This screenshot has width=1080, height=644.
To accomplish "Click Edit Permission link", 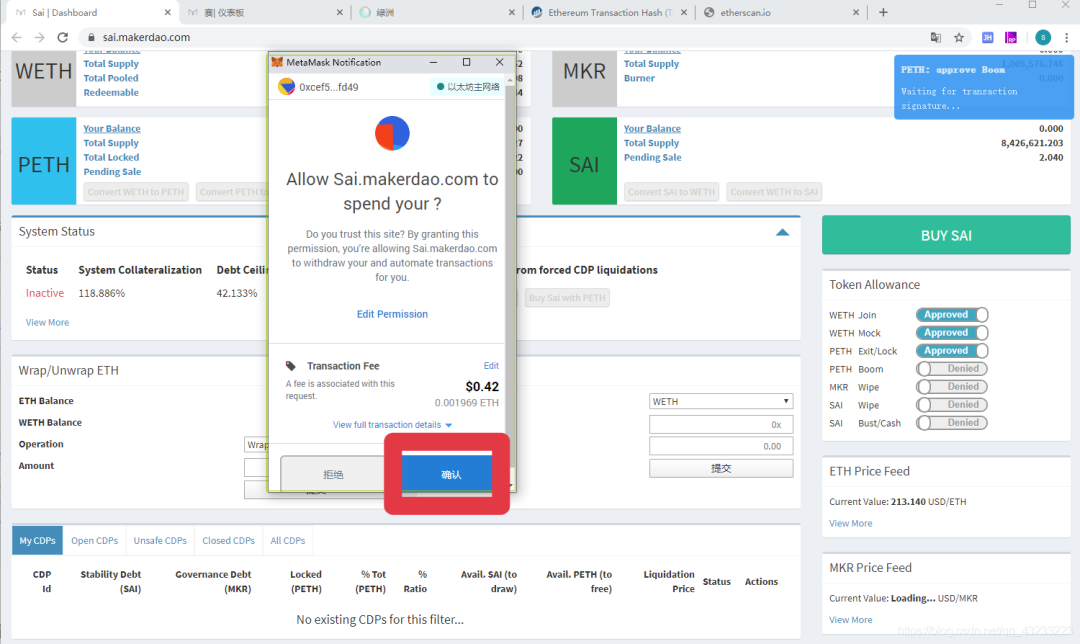I will click(392, 314).
